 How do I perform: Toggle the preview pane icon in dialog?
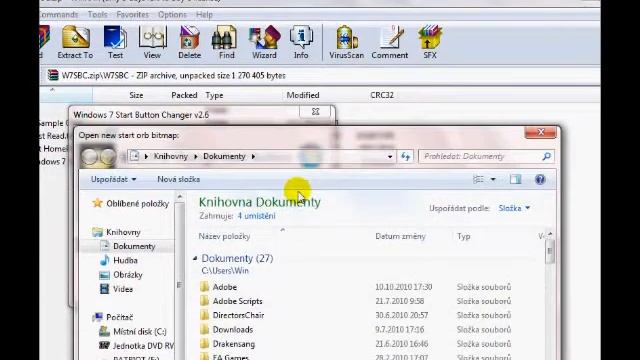pyautogui.click(x=516, y=179)
